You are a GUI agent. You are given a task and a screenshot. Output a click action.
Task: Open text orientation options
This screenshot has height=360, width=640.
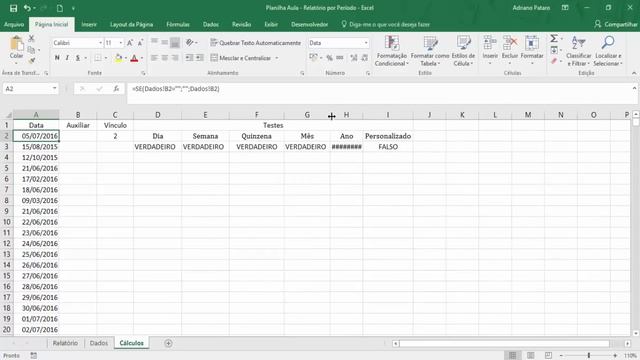coord(191,42)
